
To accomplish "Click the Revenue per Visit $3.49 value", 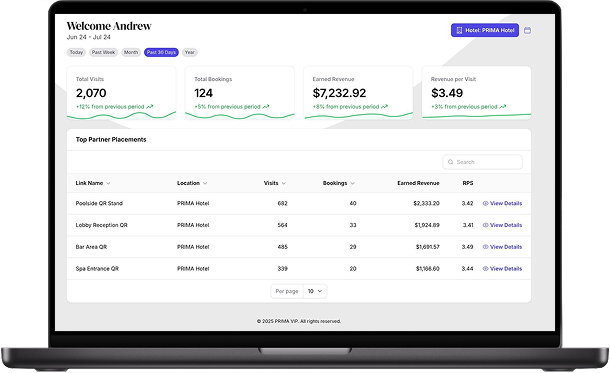I will pos(447,93).
